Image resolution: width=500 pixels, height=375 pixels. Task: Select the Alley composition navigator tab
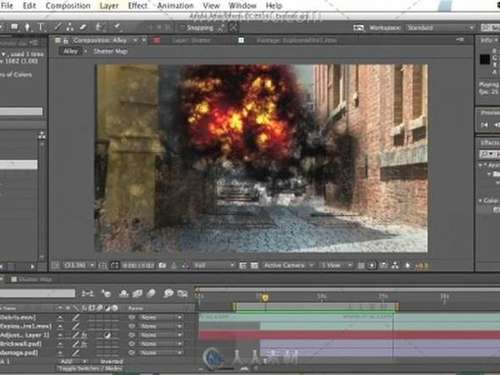70,51
